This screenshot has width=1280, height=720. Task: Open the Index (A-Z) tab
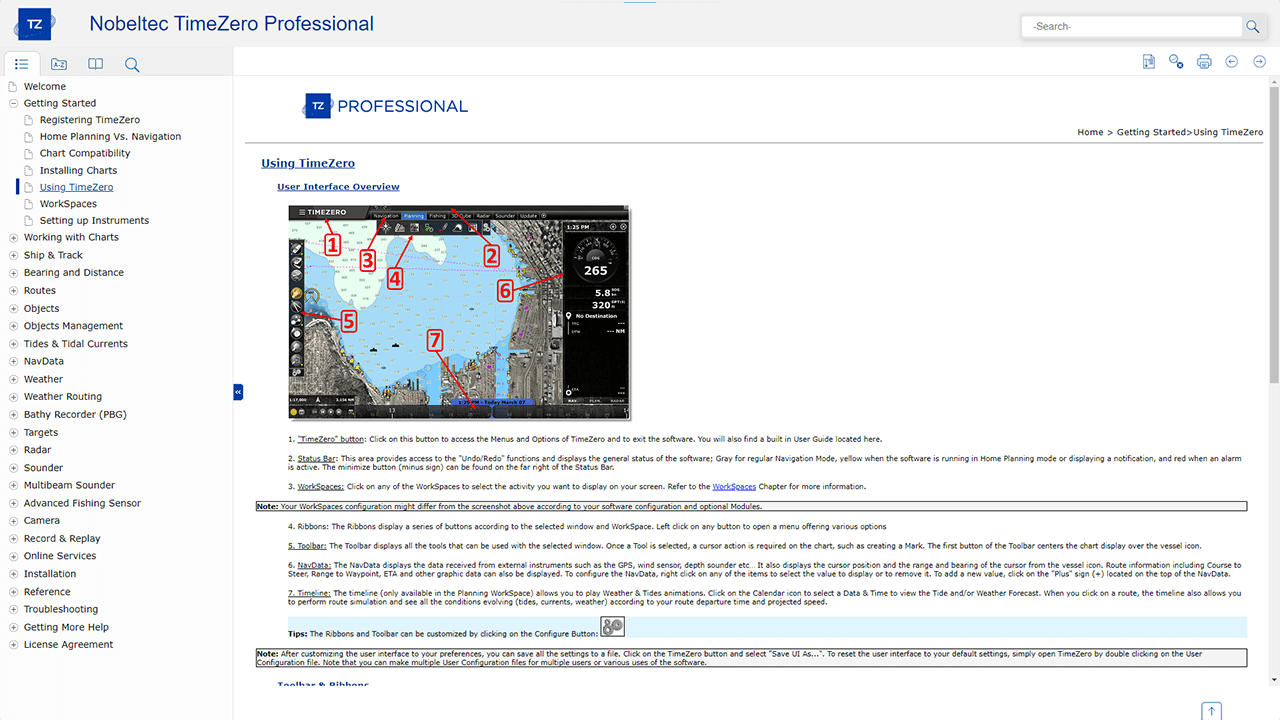pyautogui.click(x=59, y=64)
